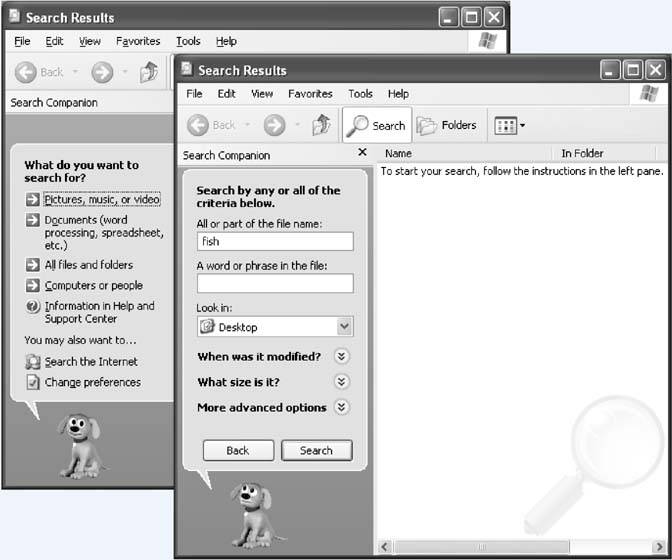Viewport: 672px width, 560px height.
Task: Open the Folders pane in front window
Action: point(447,126)
